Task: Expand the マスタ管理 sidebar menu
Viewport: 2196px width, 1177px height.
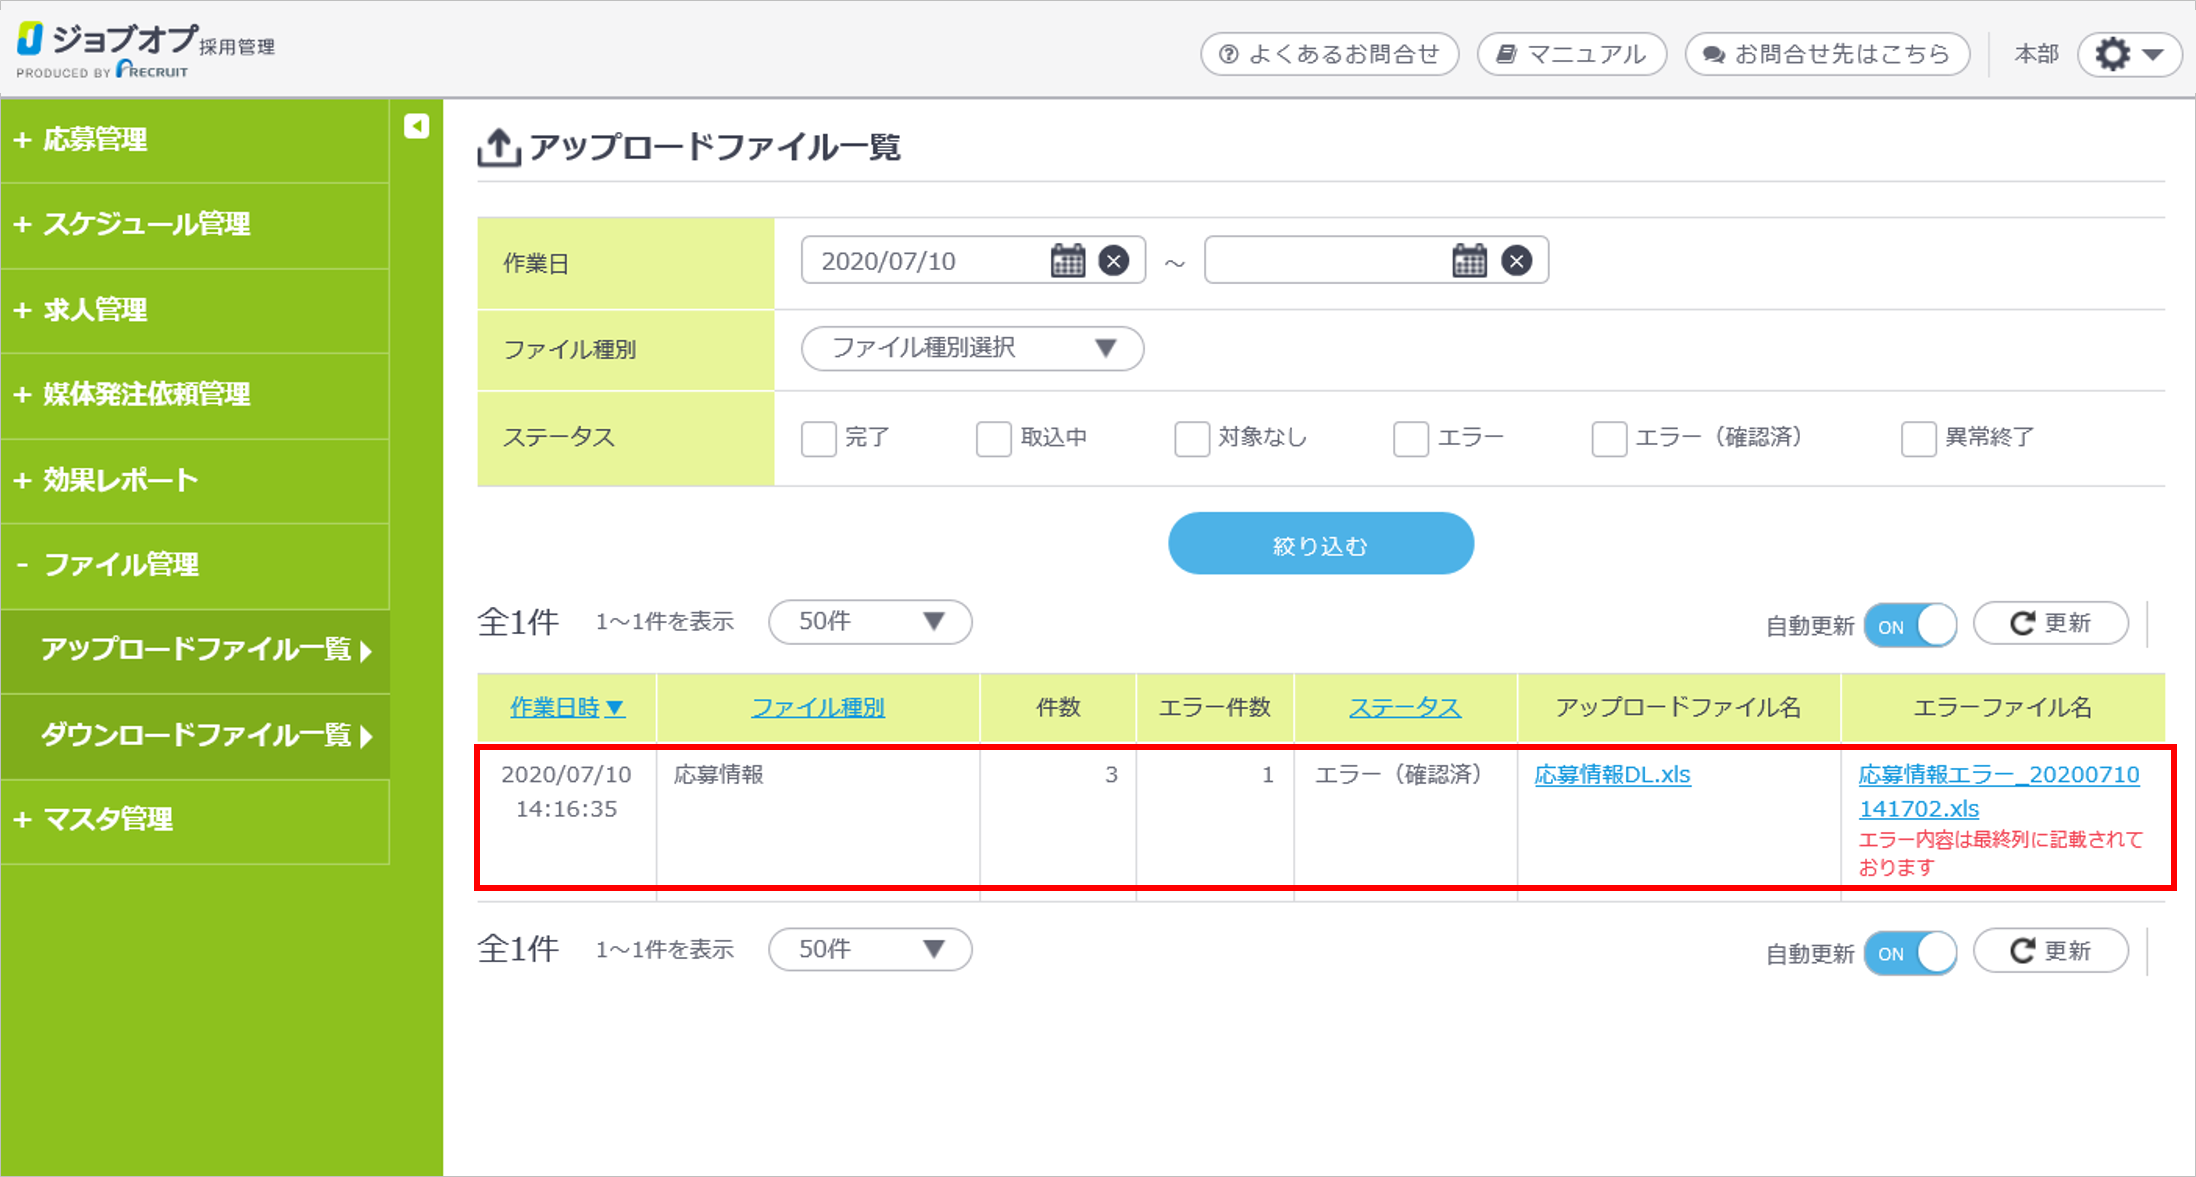Action: coord(108,820)
